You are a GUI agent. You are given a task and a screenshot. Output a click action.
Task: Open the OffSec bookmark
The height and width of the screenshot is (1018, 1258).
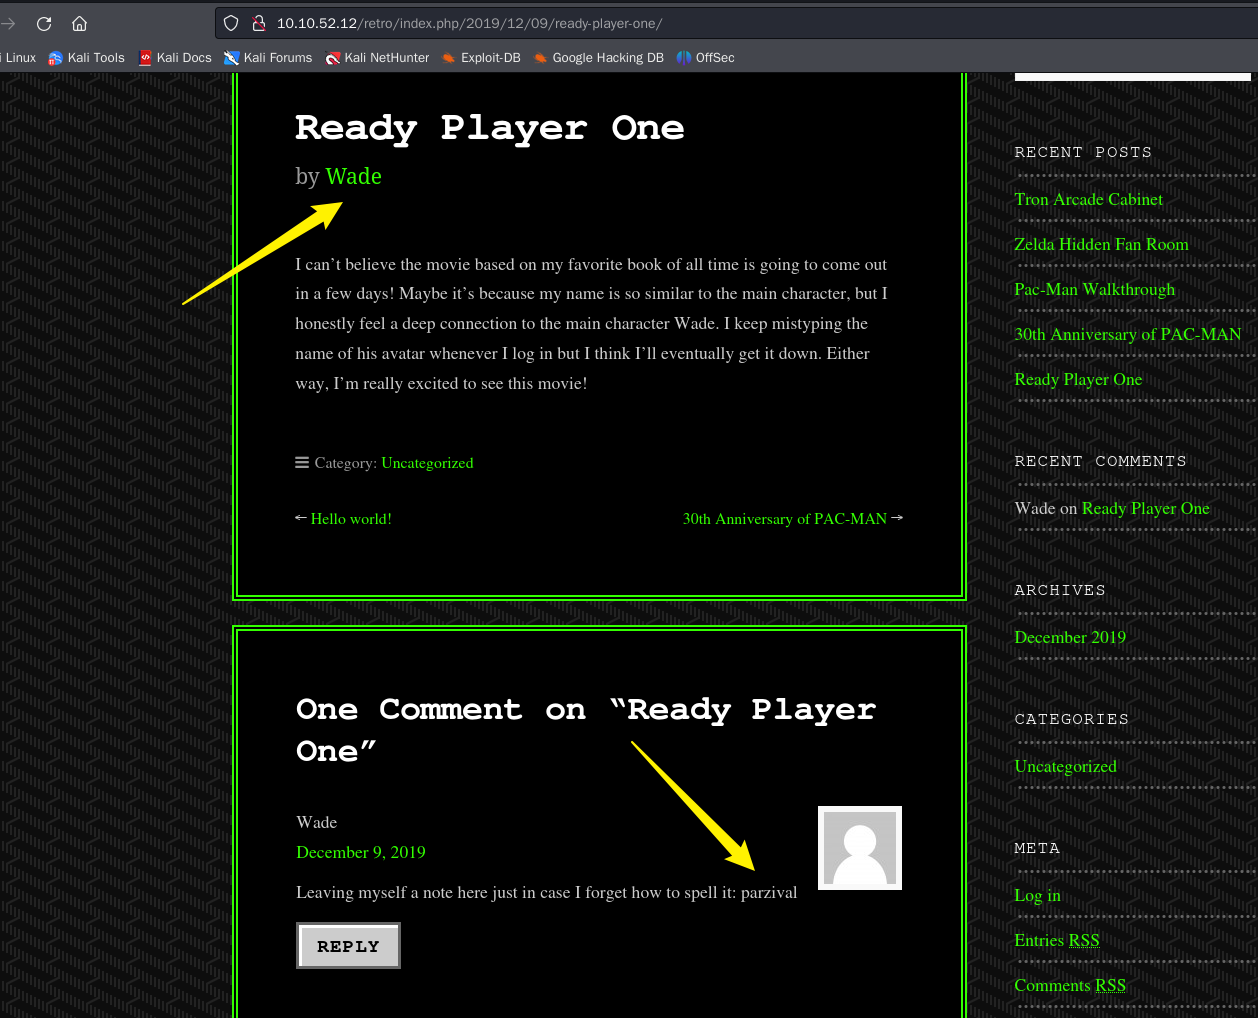point(705,58)
